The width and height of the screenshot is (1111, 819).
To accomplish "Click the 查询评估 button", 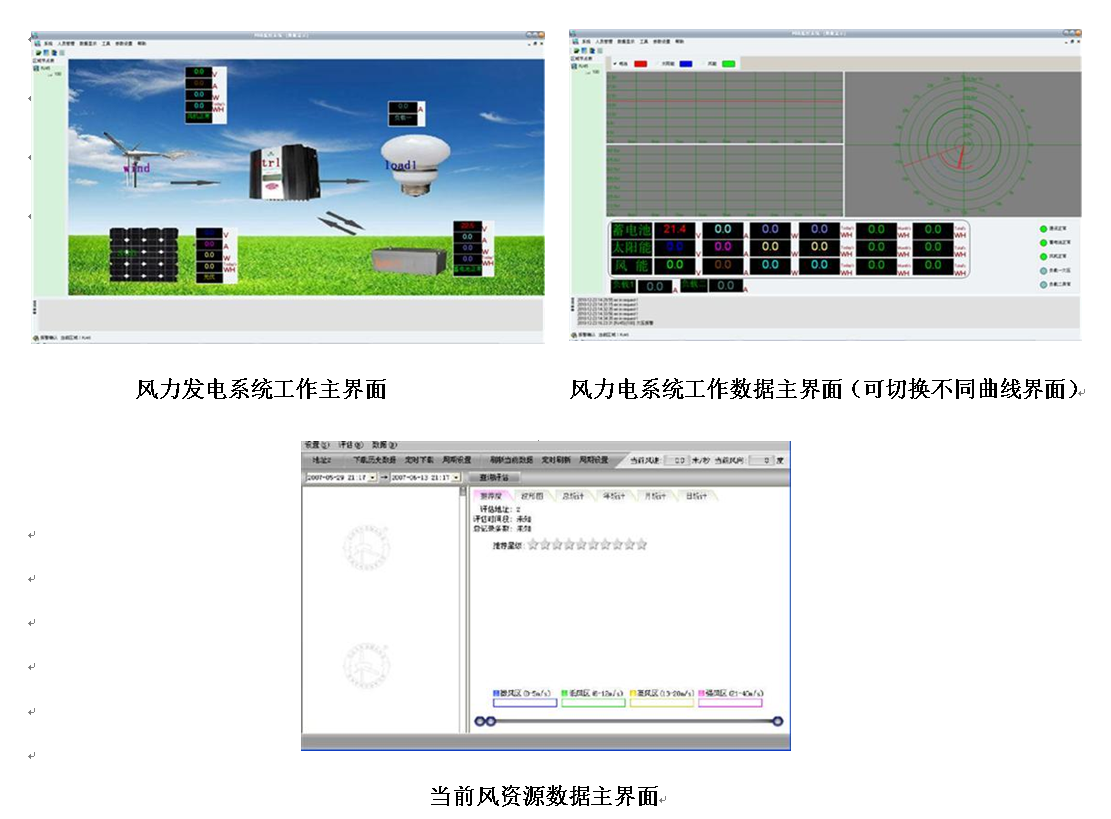I will pos(494,478).
